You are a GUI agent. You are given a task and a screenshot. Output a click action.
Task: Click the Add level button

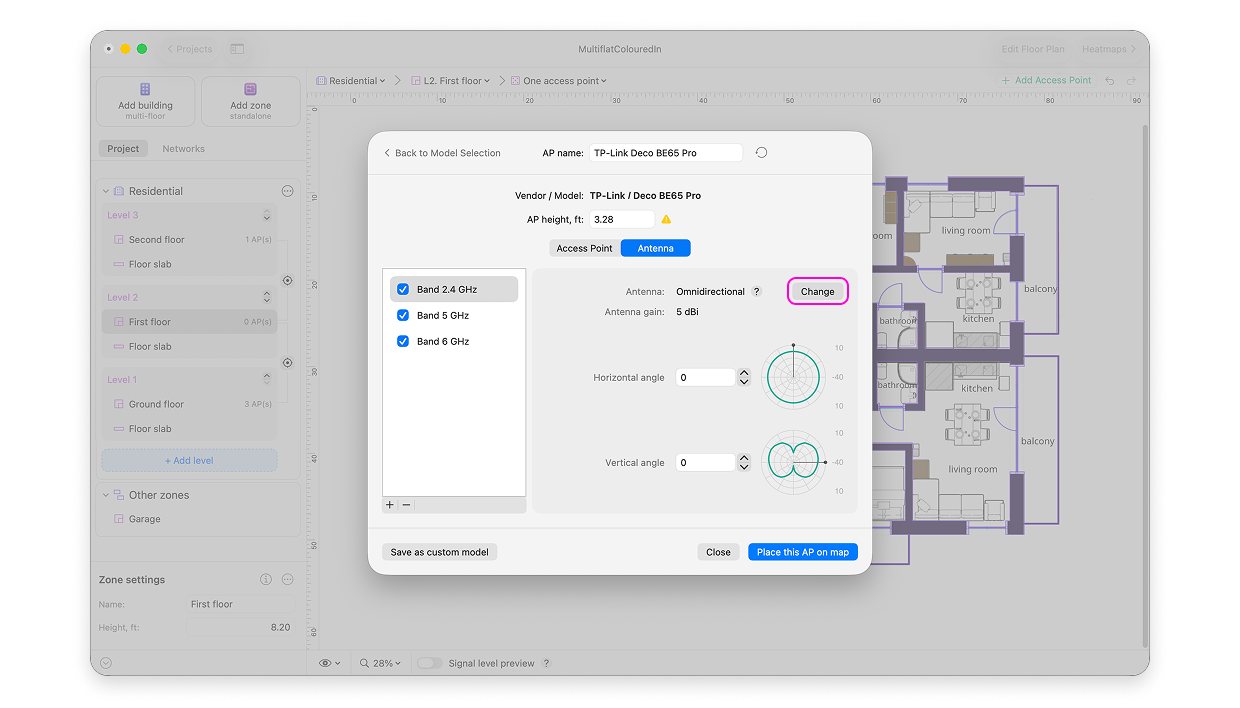189,461
